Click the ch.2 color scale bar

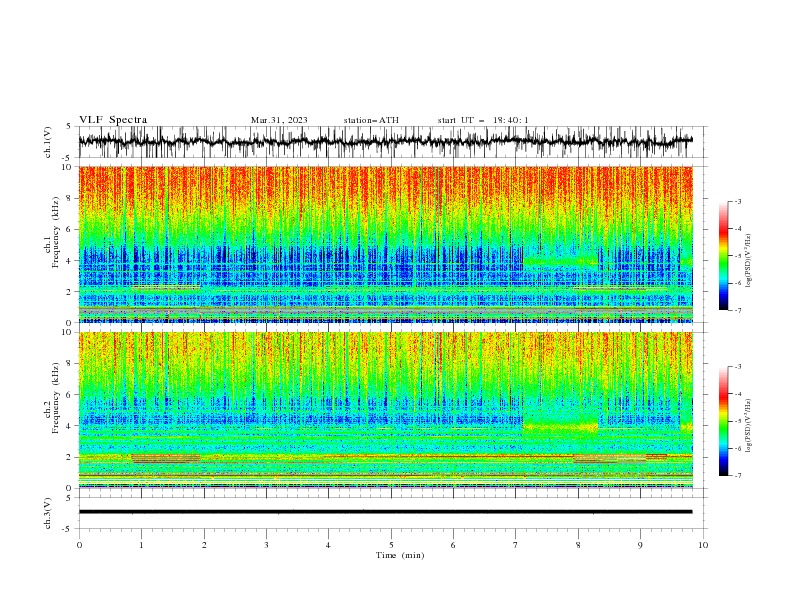tap(724, 421)
